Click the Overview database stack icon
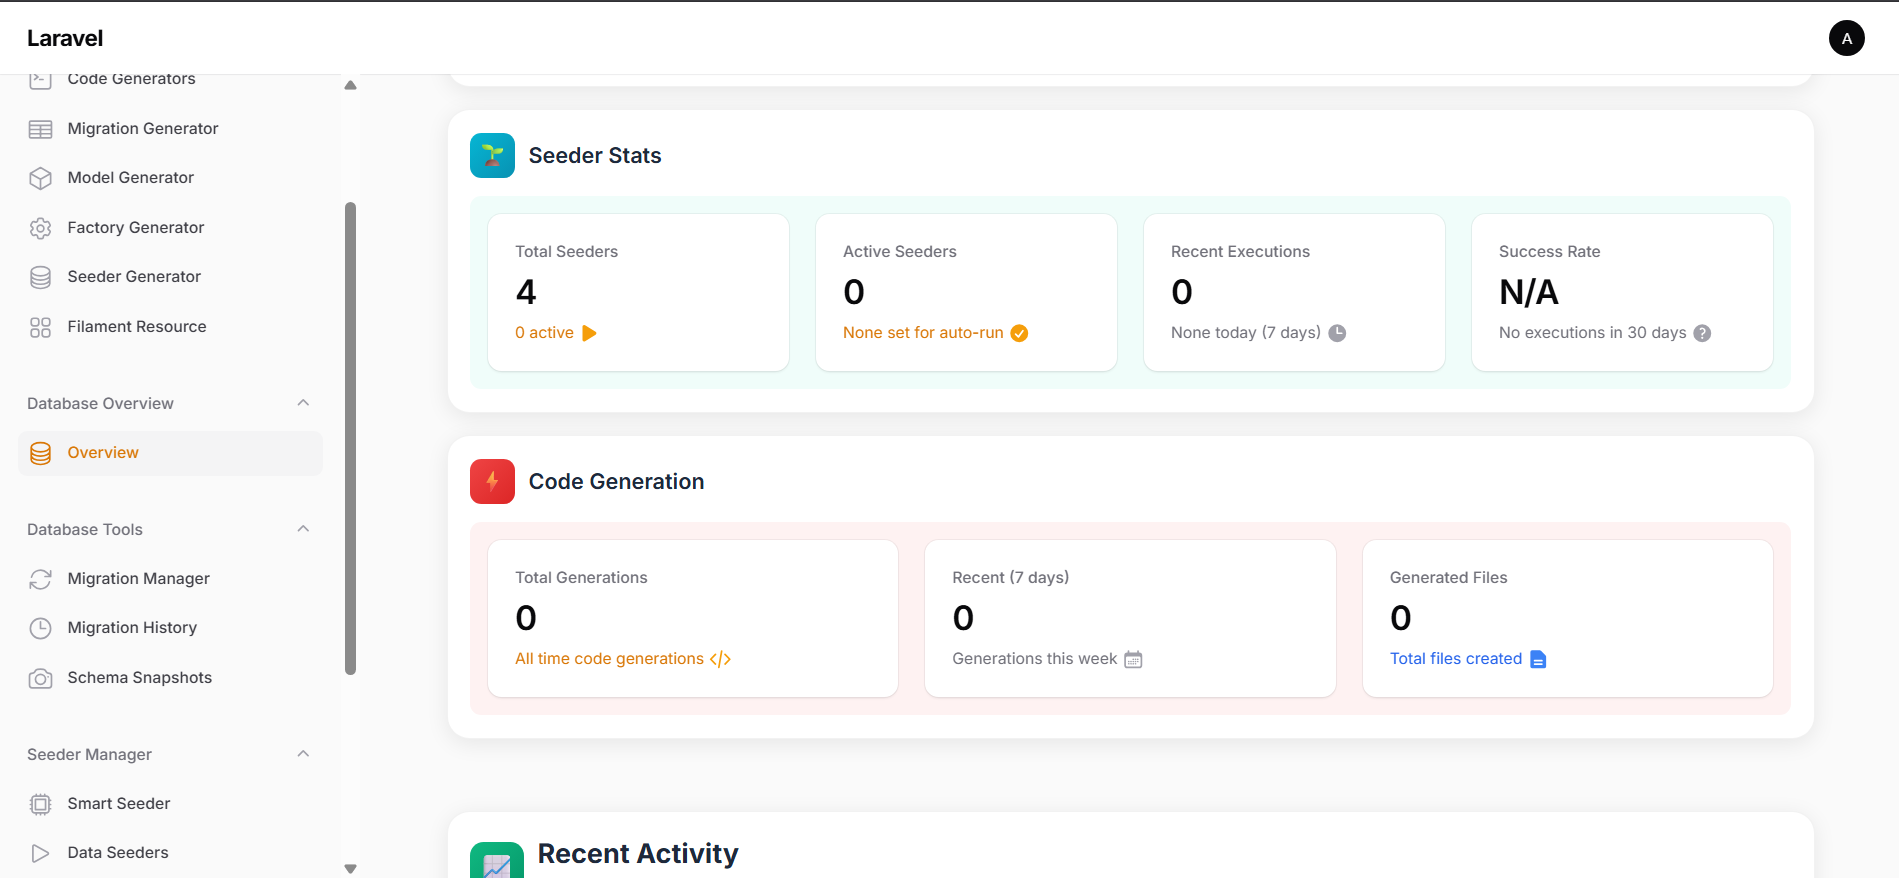 (40, 453)
